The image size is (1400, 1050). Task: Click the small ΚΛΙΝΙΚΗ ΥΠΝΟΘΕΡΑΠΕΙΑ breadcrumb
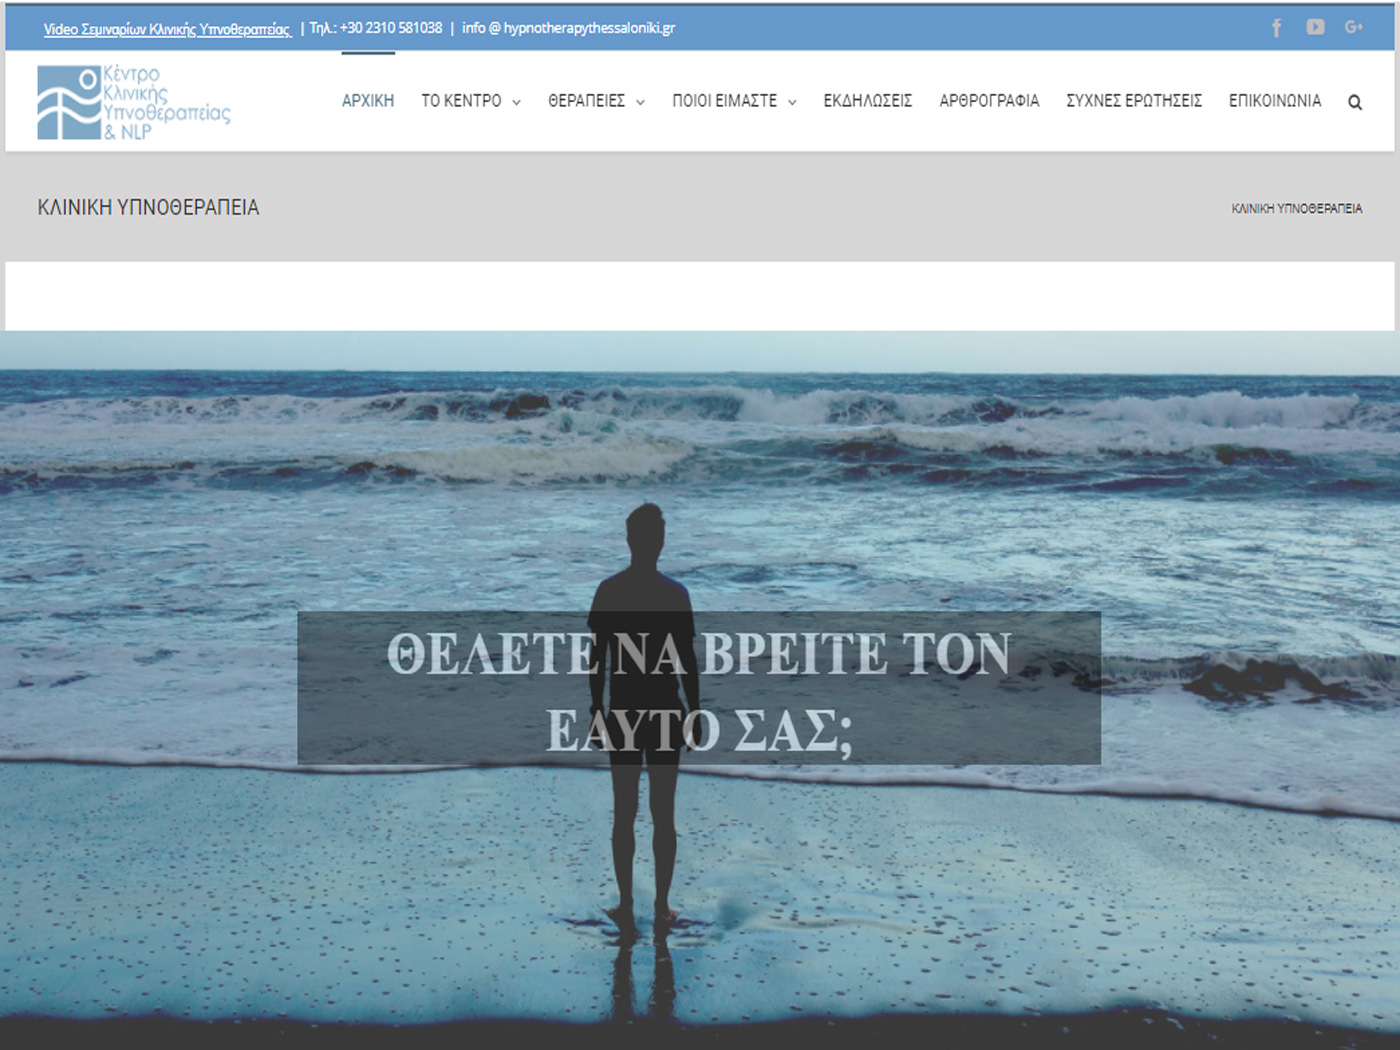[1296, 208]
